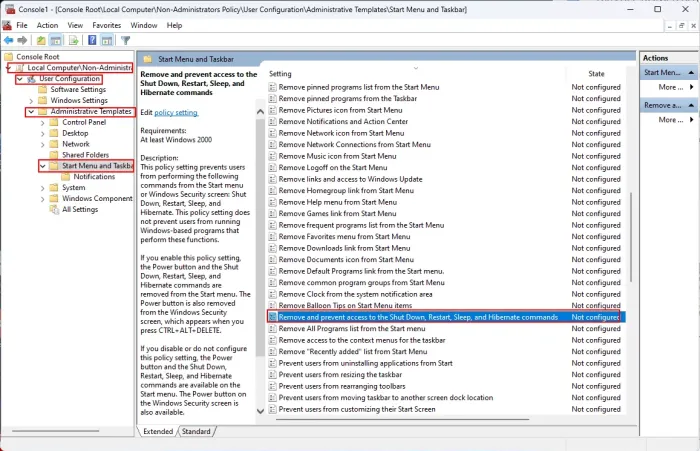
Task: Open More... under Remove a... in Actions
Action: 671,120
